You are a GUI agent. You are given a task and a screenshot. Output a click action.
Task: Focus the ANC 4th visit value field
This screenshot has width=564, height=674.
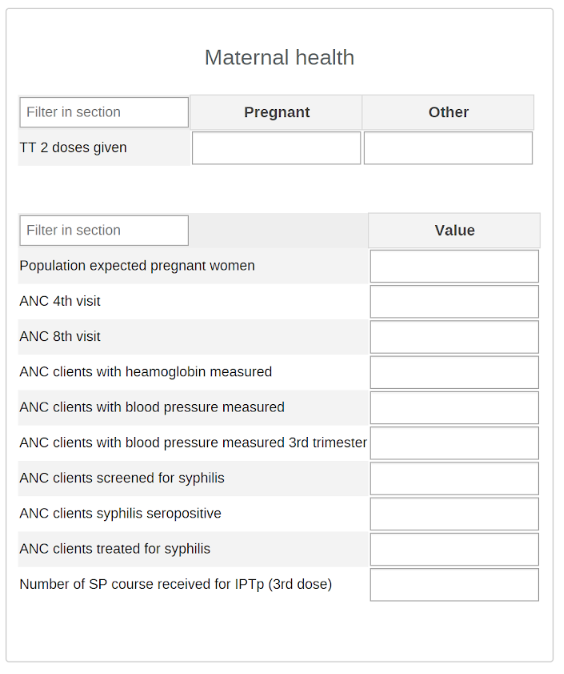click(x=454, y=302)
